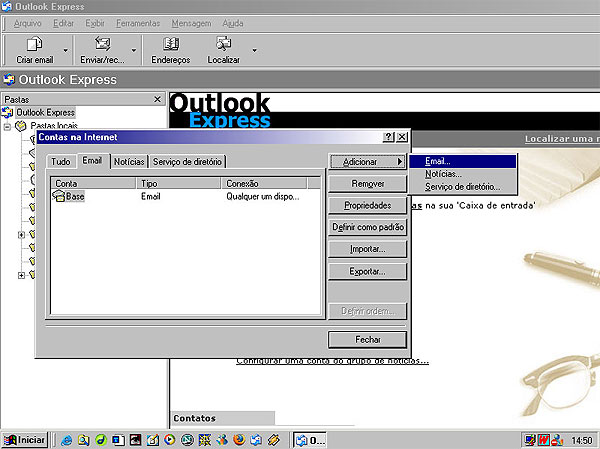Switch to the Serviço de diretório tab
This screenshot has height=449, width=600.
click(188, 161)
